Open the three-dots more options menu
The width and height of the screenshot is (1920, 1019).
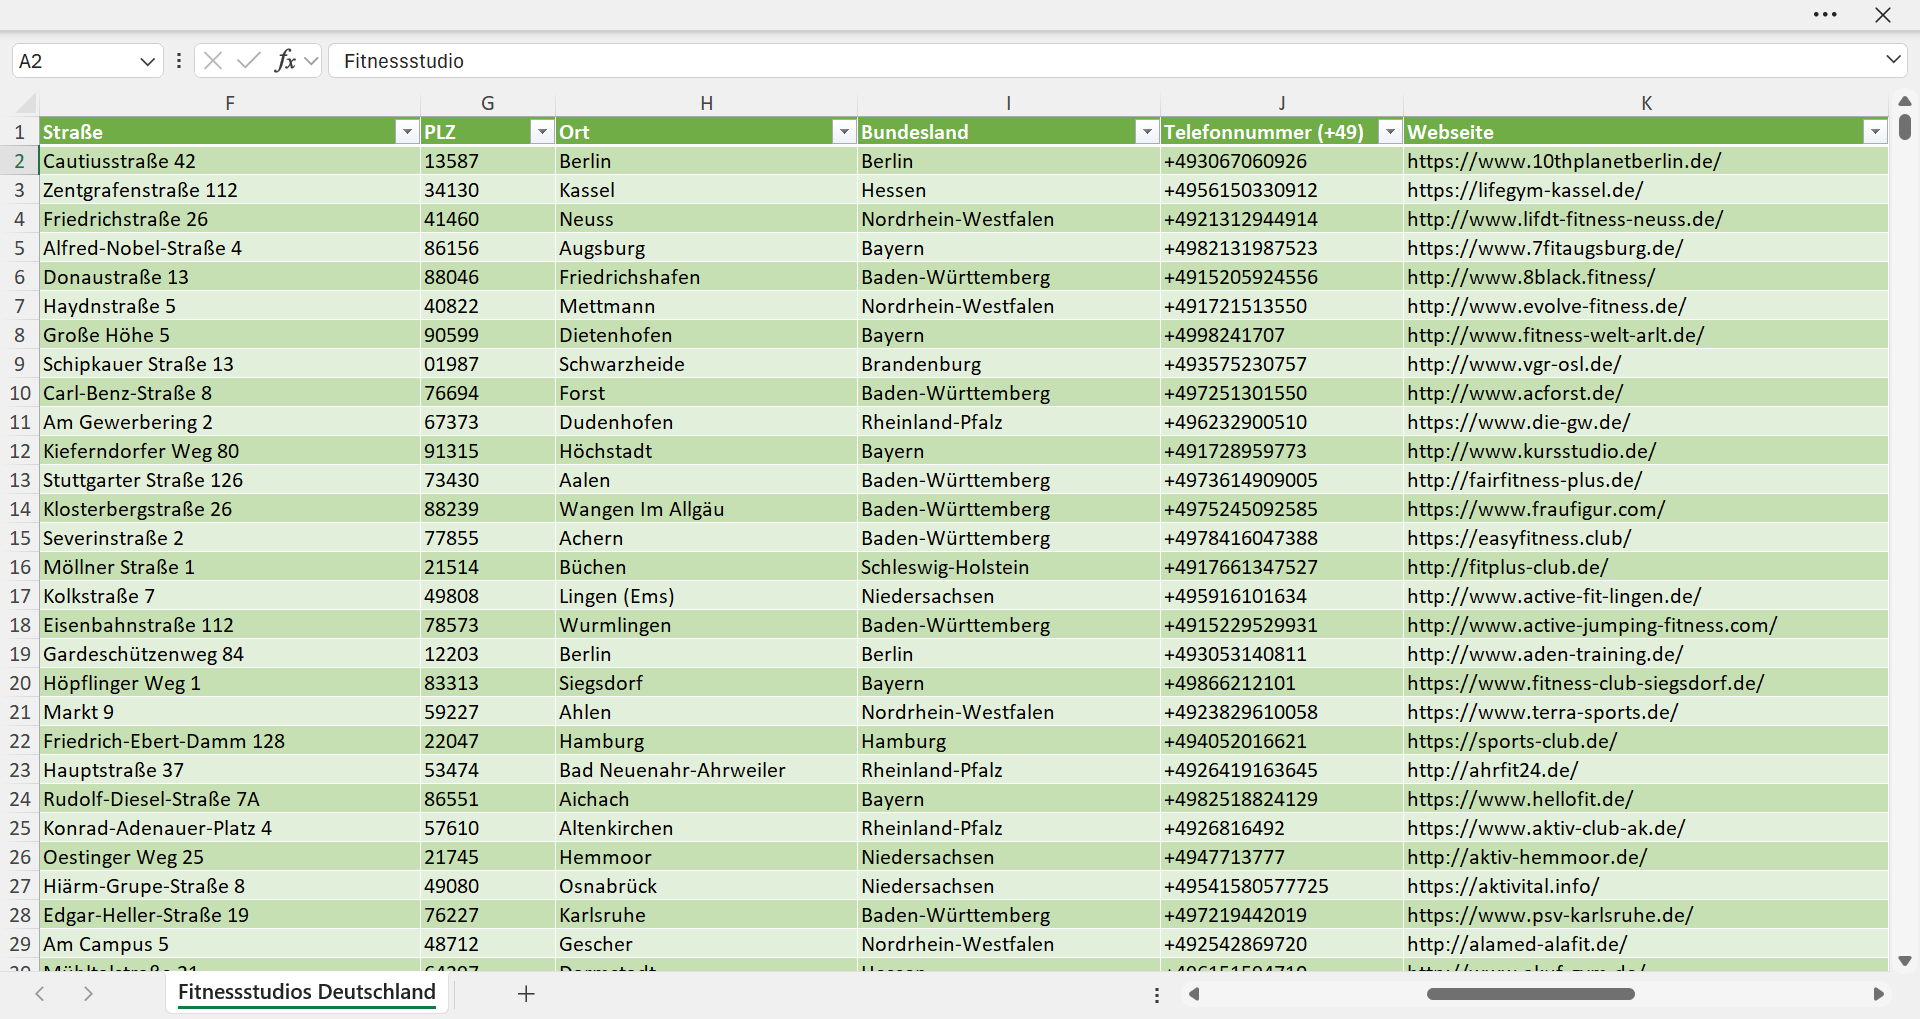pyautogui.click(x=1825, y=15)
